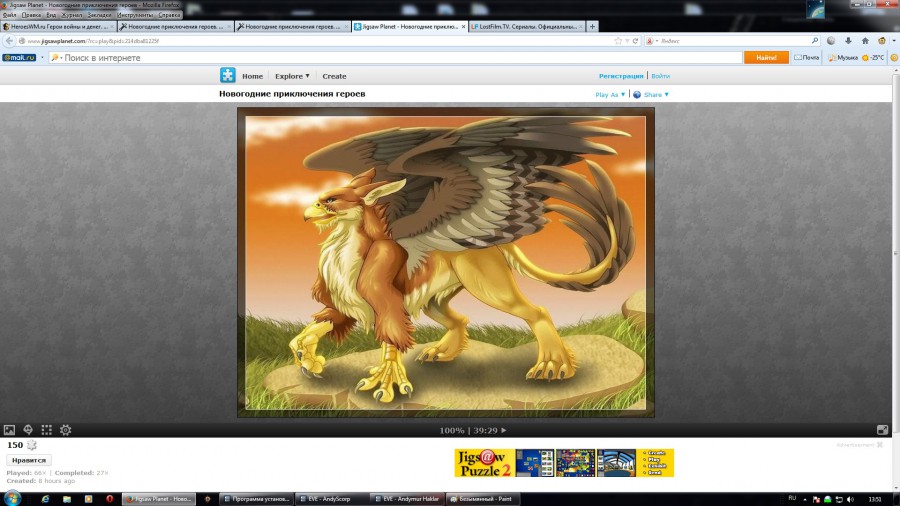The height and width of the screenshot is (506, 900).
Task: Click the arrange pieces grid icon
Action: pyautogui.click(x=46, y=430)
